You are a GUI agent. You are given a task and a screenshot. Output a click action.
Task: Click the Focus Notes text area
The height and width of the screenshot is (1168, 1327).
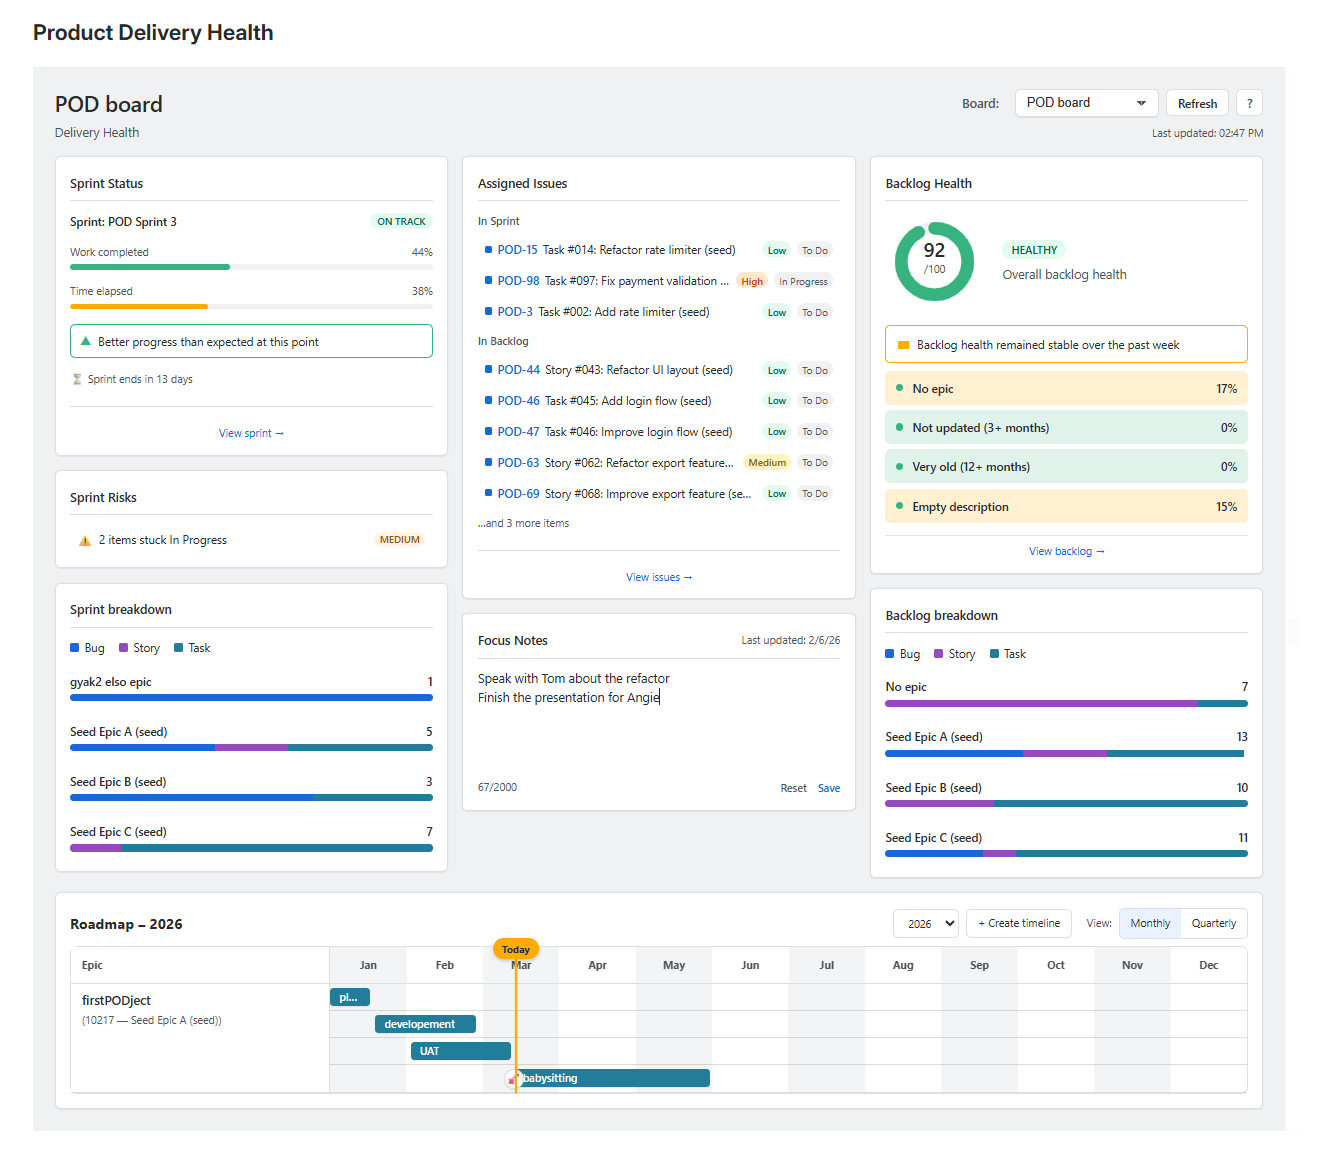click(659, 720)
